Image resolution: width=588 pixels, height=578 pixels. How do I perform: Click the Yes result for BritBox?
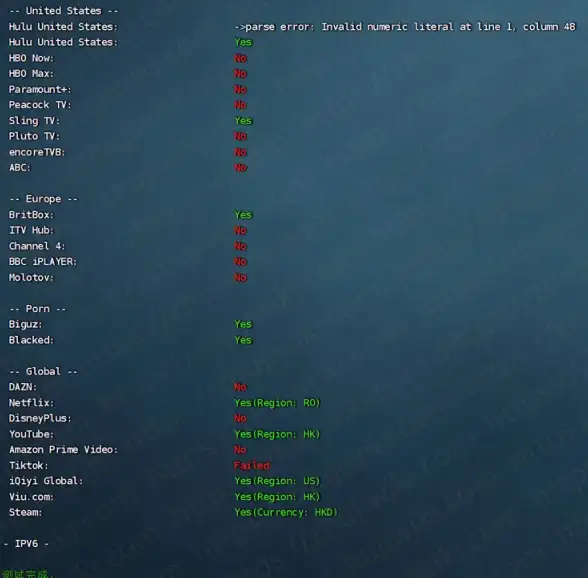pyautogui.click(x=243, y=215)
